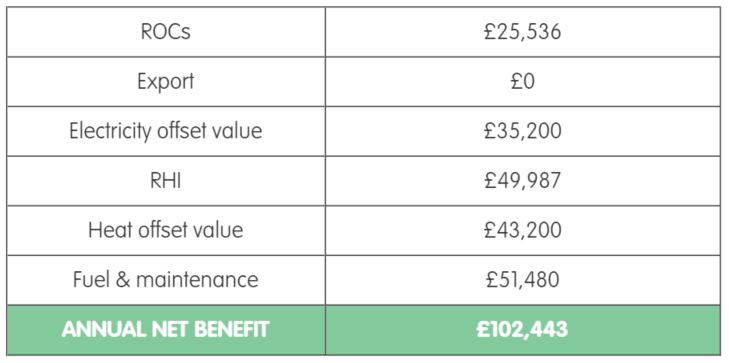Click the ROCs row label
This screenshot has width=729, height=363.
166,32
